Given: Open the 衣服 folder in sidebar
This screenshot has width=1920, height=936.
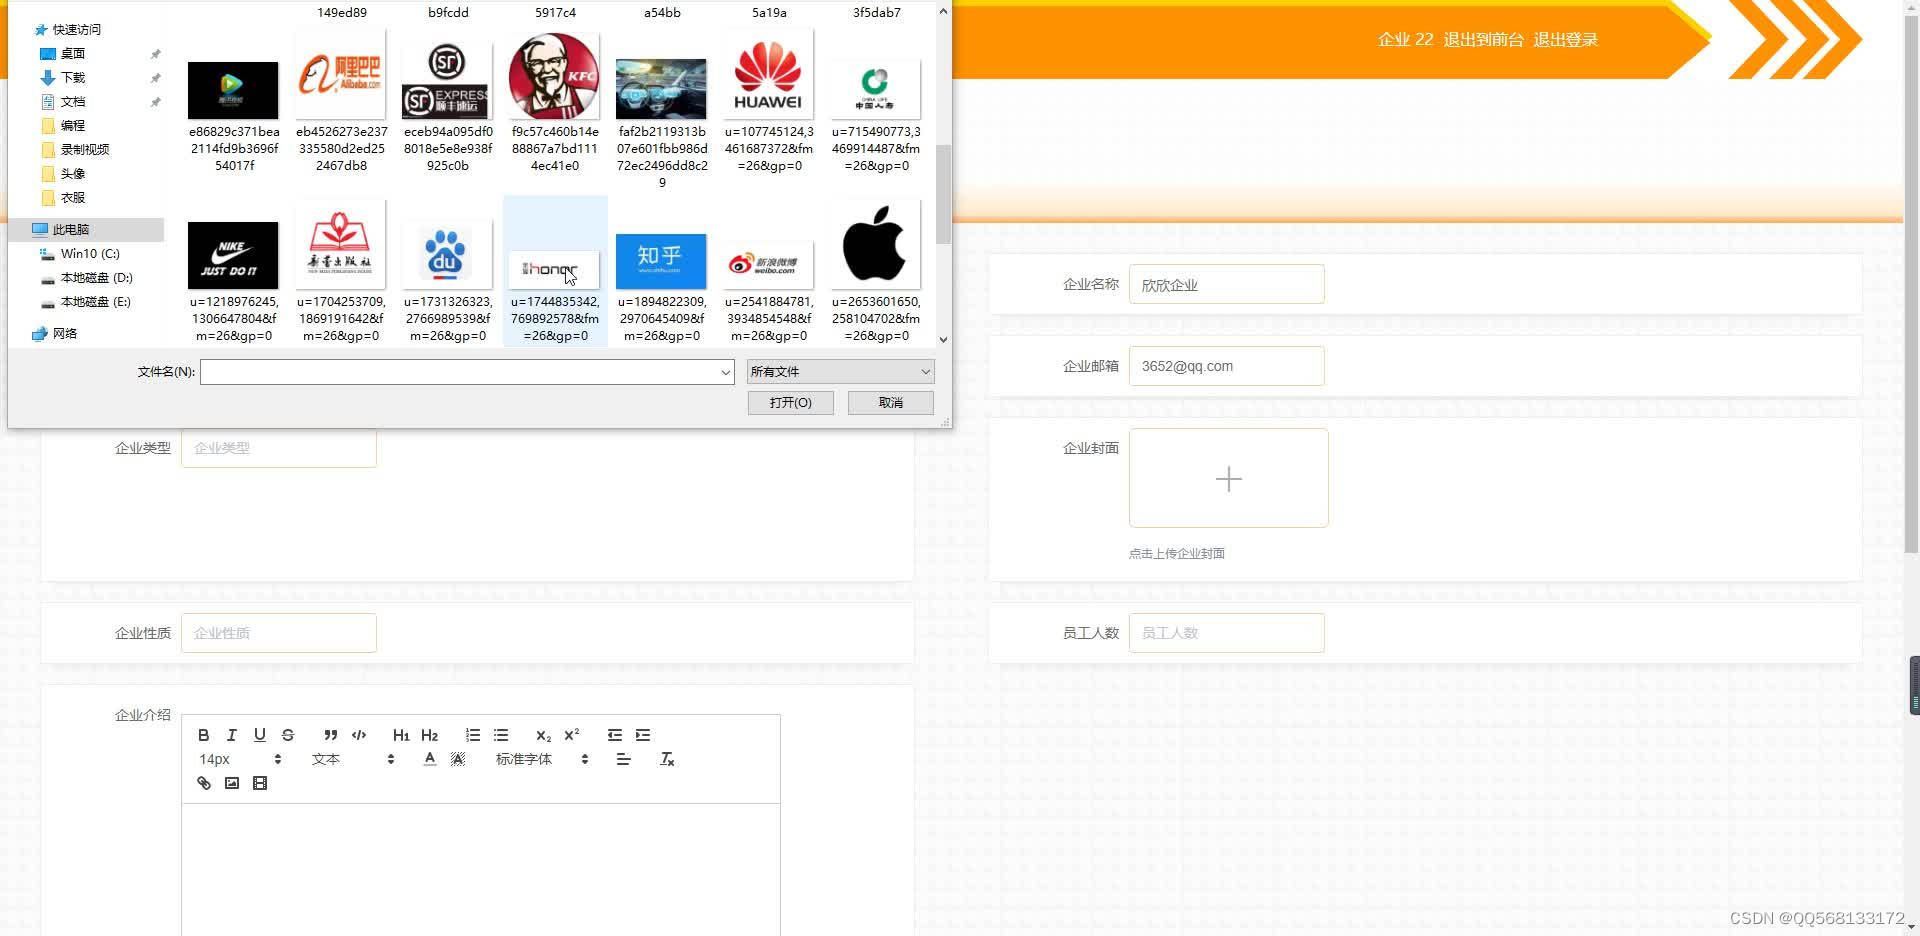Looking at the screenshot, I should tap(72, 197).
